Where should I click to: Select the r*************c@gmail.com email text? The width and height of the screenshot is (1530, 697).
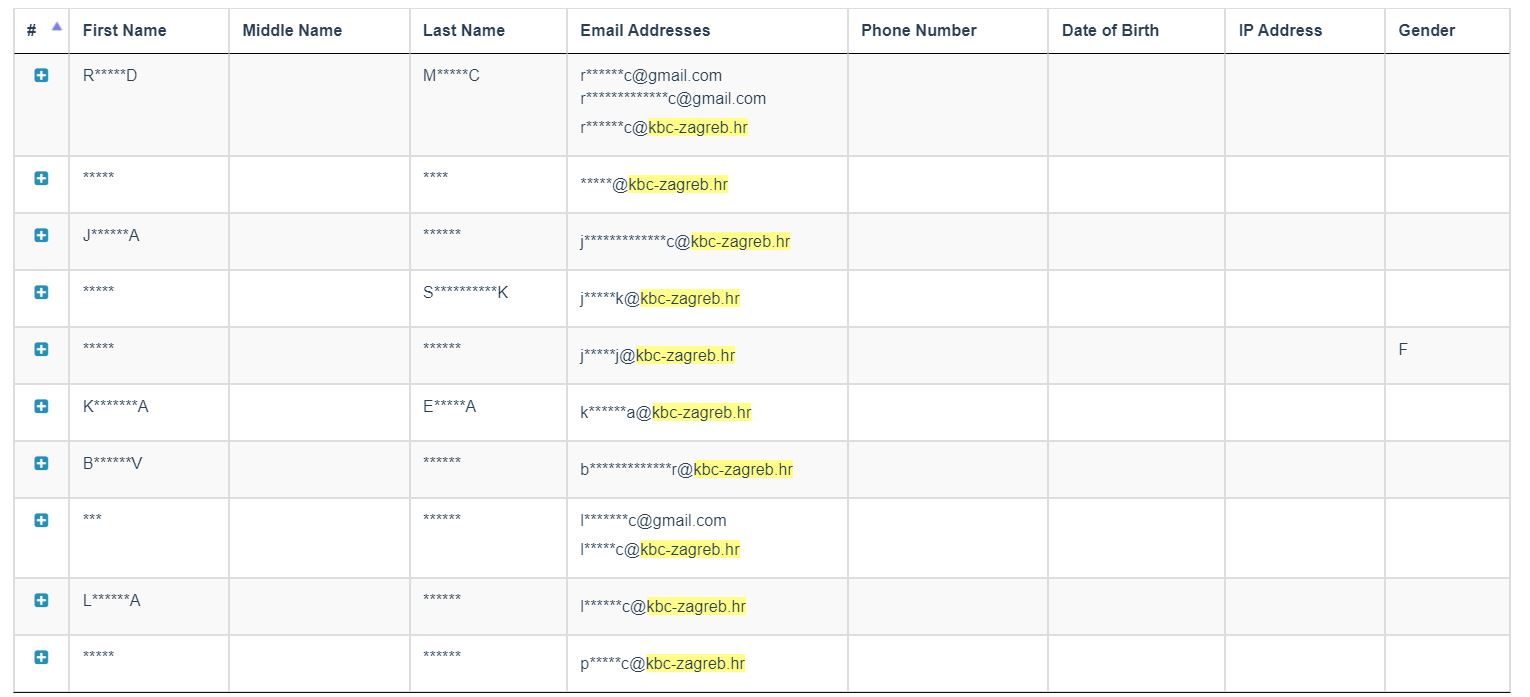673,98
